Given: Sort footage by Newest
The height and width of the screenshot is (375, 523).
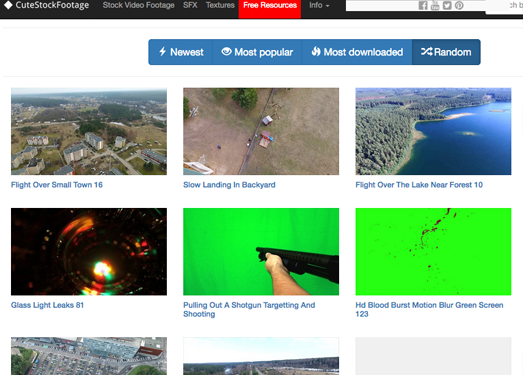Looking at the screenshot, I should [181, 52].
